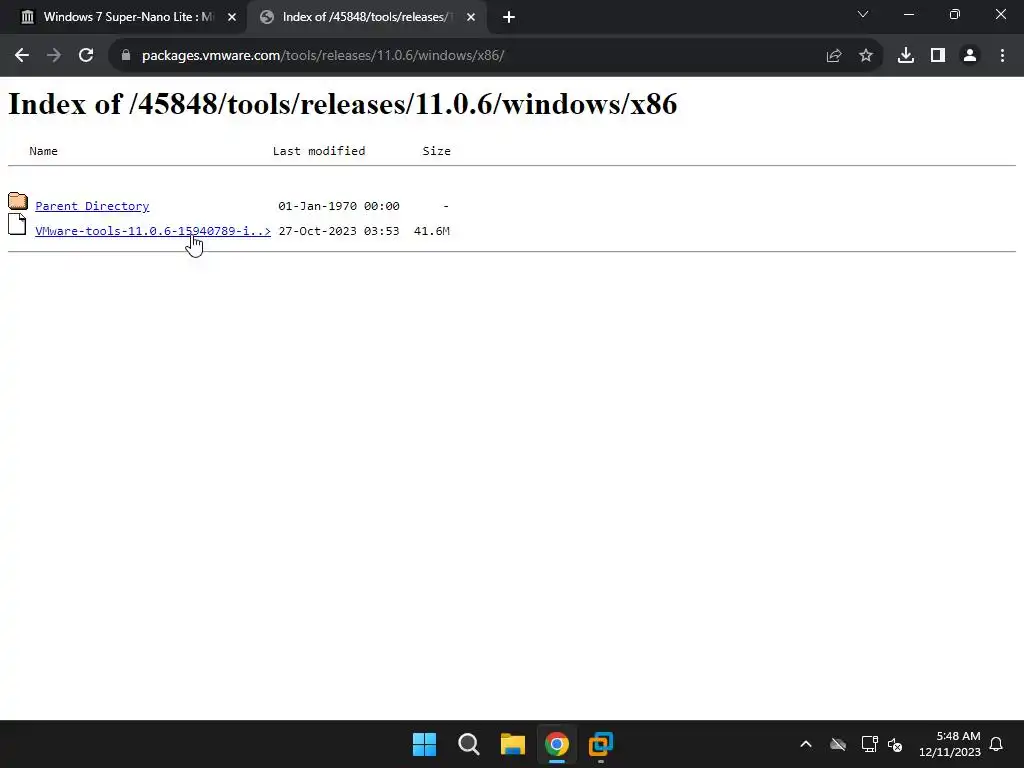This screenshot has height=768, width=1024.
Task: Minimize the Chrome window
Action: click(908, 14)
